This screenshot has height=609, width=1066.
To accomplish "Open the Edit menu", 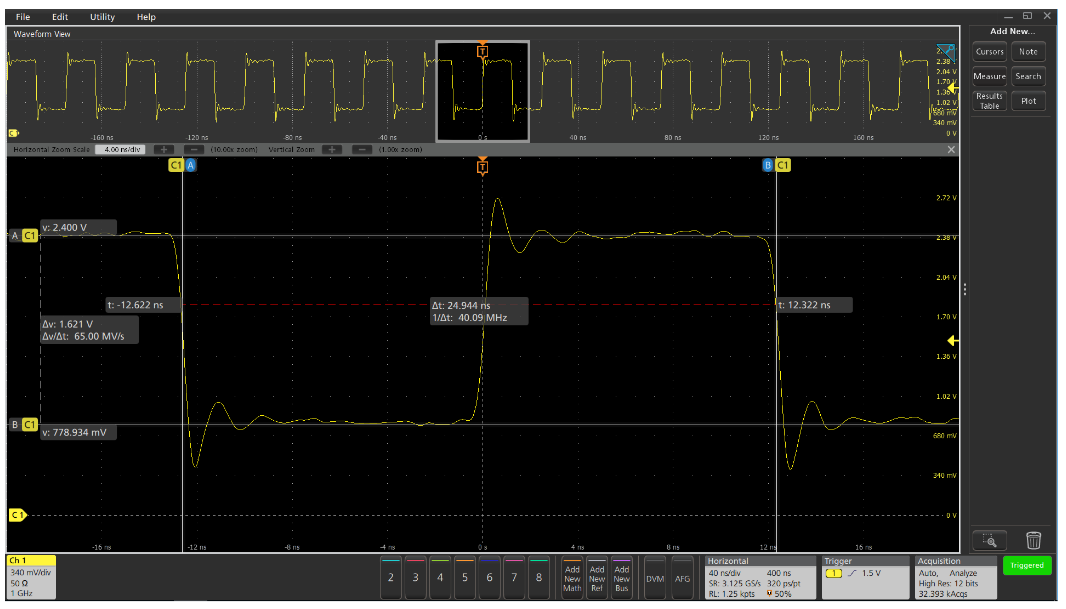I will click(x=60, y=17).
